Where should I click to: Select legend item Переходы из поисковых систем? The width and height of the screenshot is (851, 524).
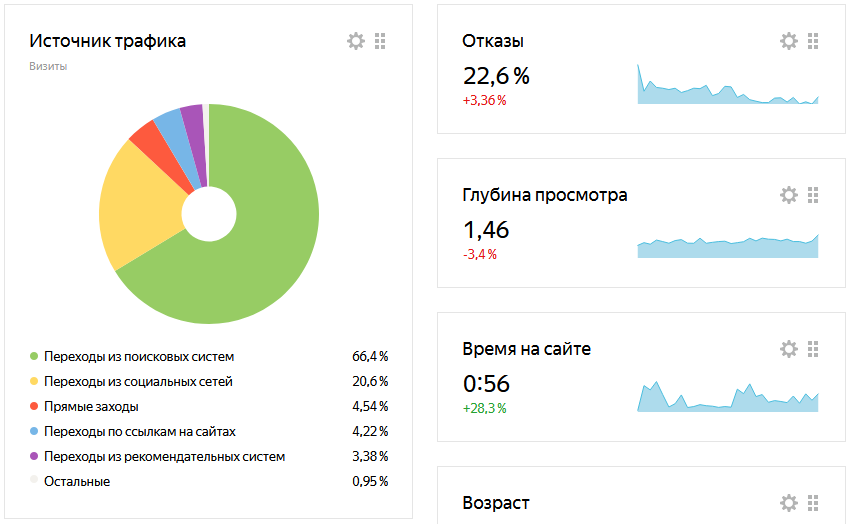(139, 357)
